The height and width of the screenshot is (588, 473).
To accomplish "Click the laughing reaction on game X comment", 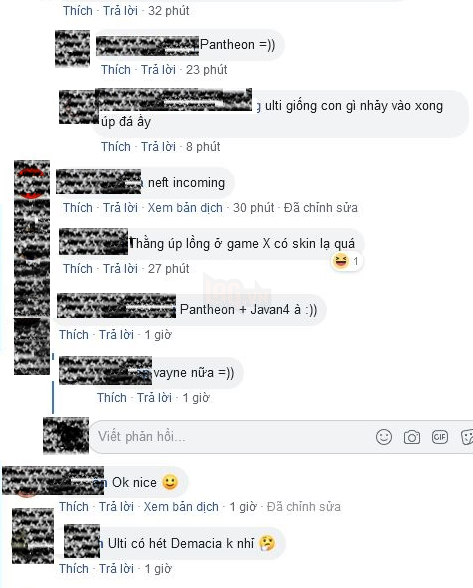I will [345, 261].
